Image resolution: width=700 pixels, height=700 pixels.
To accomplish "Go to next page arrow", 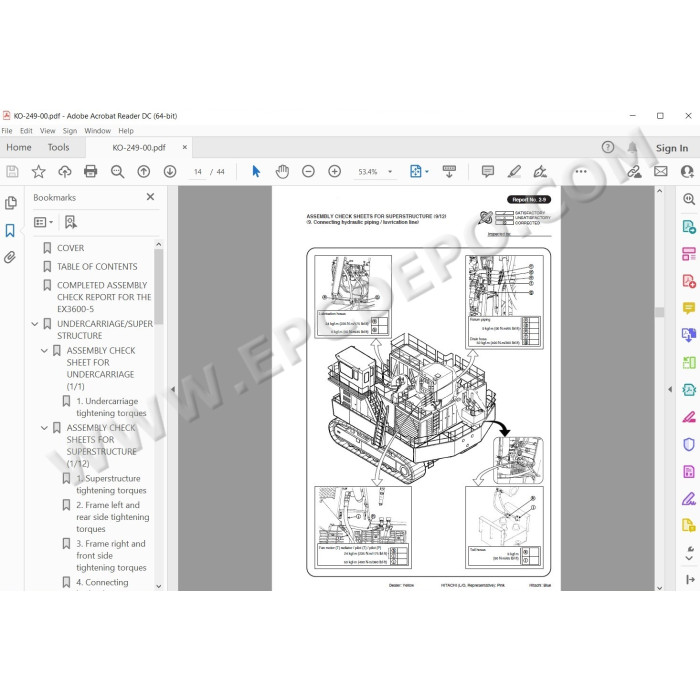I will [x=170, y=171].
